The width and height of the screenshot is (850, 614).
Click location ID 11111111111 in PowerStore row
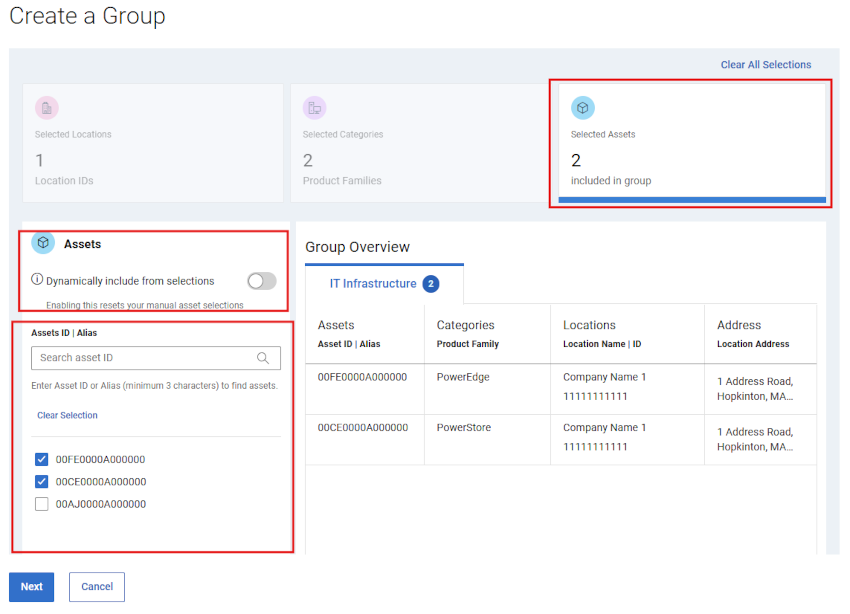point(595,447)
